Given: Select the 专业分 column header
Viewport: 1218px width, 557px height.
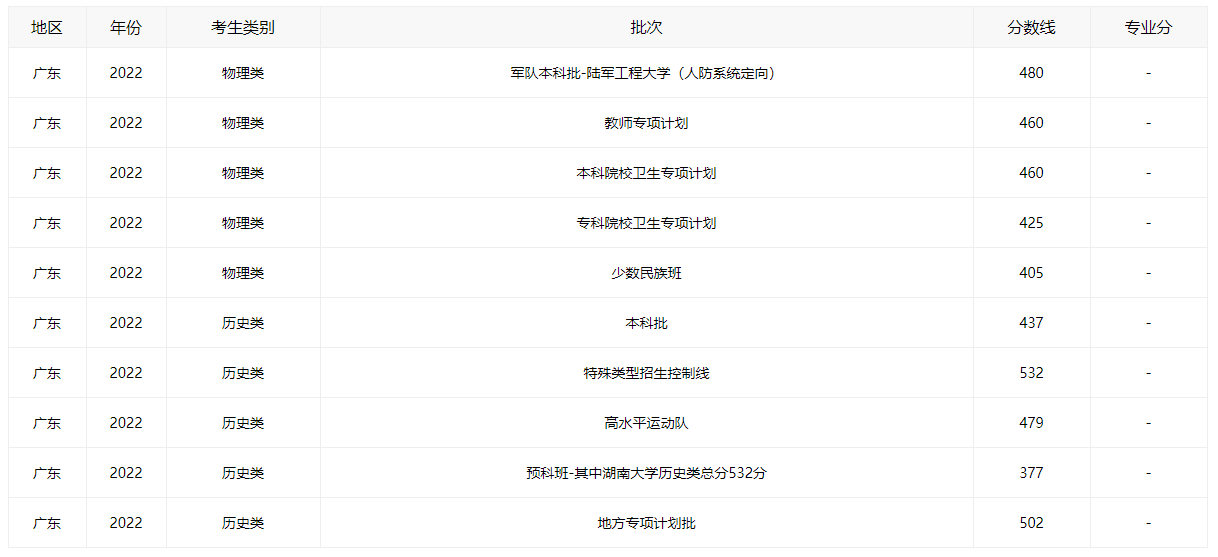Looking at the screenshot, I should click(x=1148, y=28).
